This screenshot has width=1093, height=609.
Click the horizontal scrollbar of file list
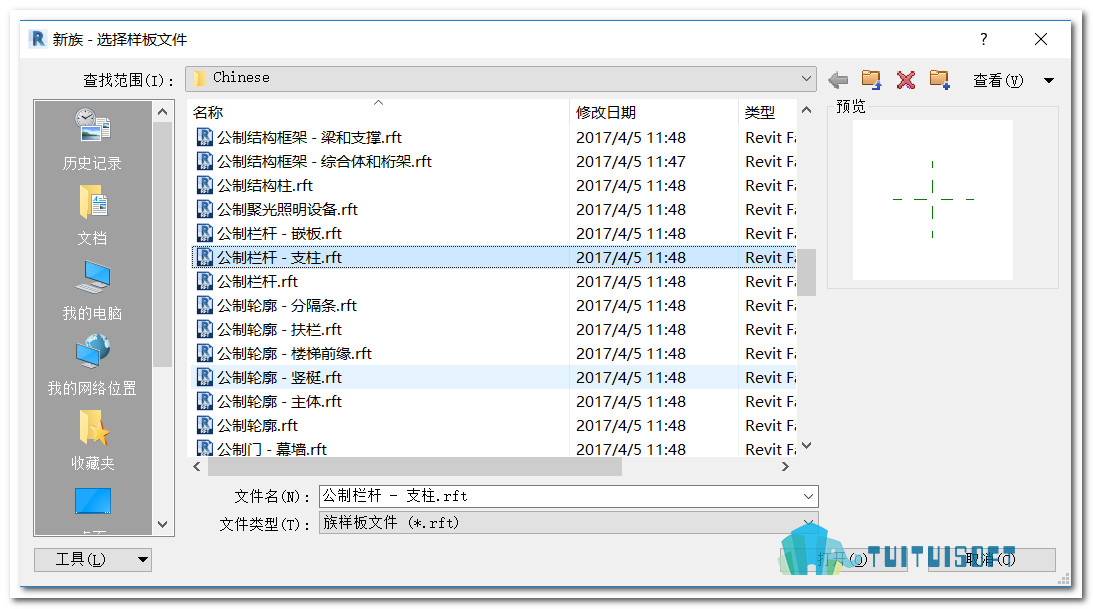point(414,467)
